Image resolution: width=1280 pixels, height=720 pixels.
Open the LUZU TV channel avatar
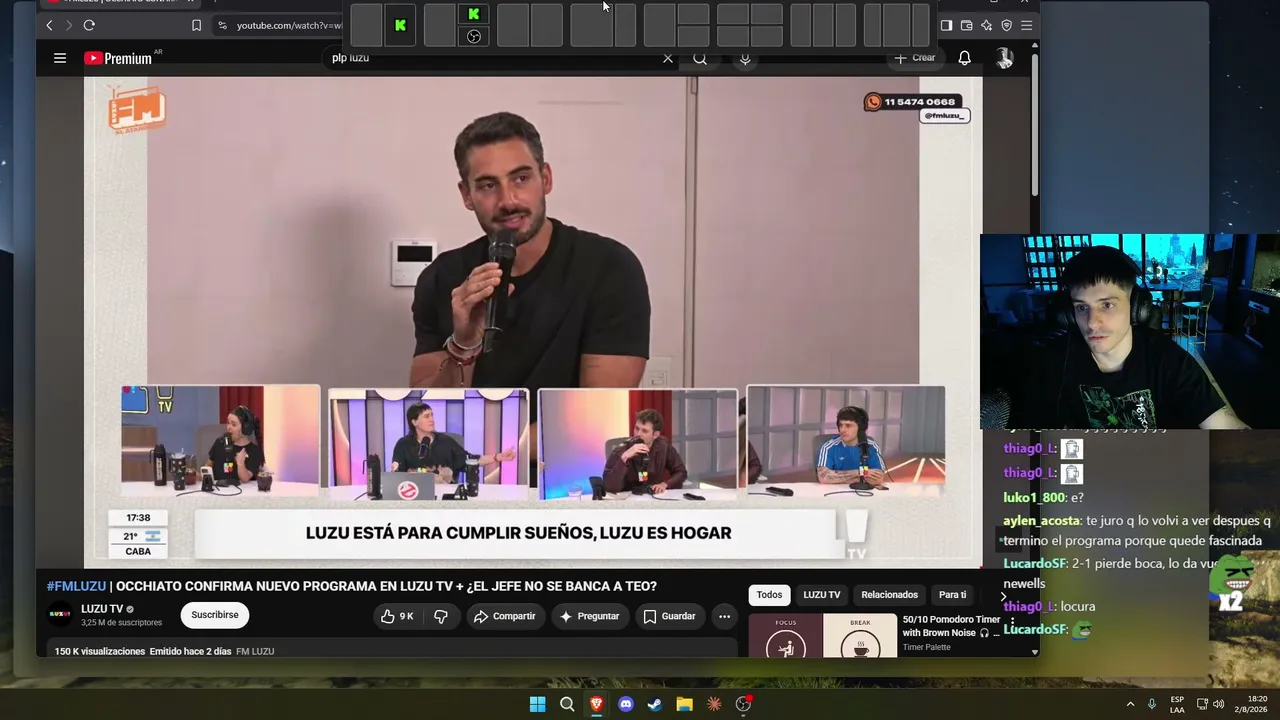[x=60, y=615]
